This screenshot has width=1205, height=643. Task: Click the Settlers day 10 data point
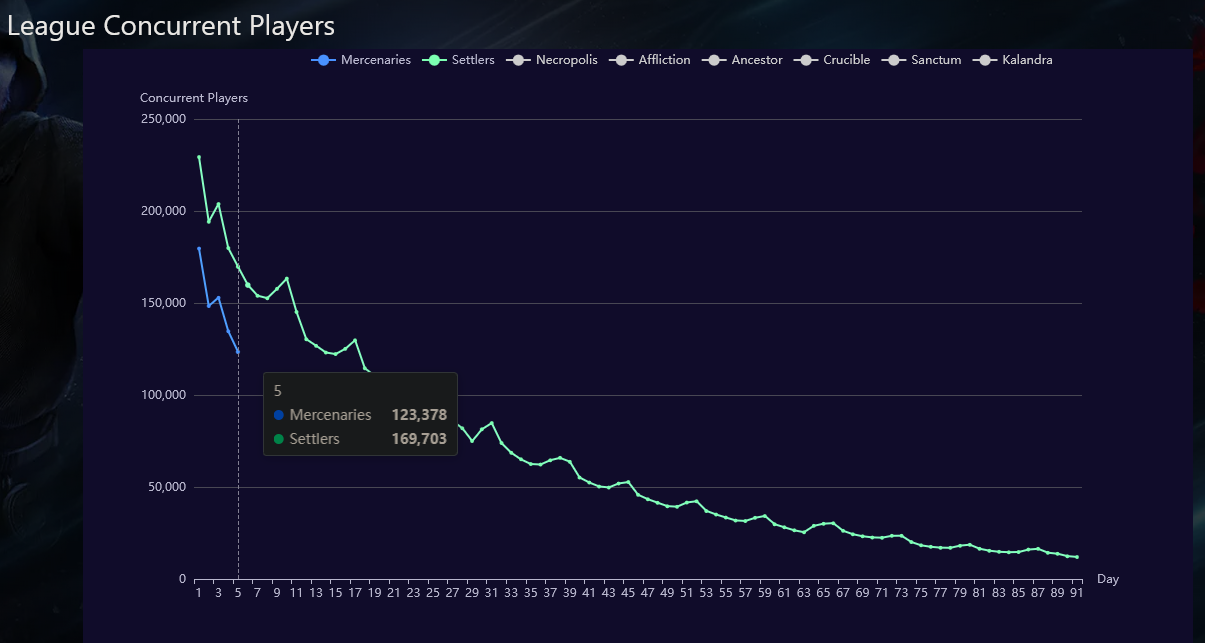[x=287, y=279]
